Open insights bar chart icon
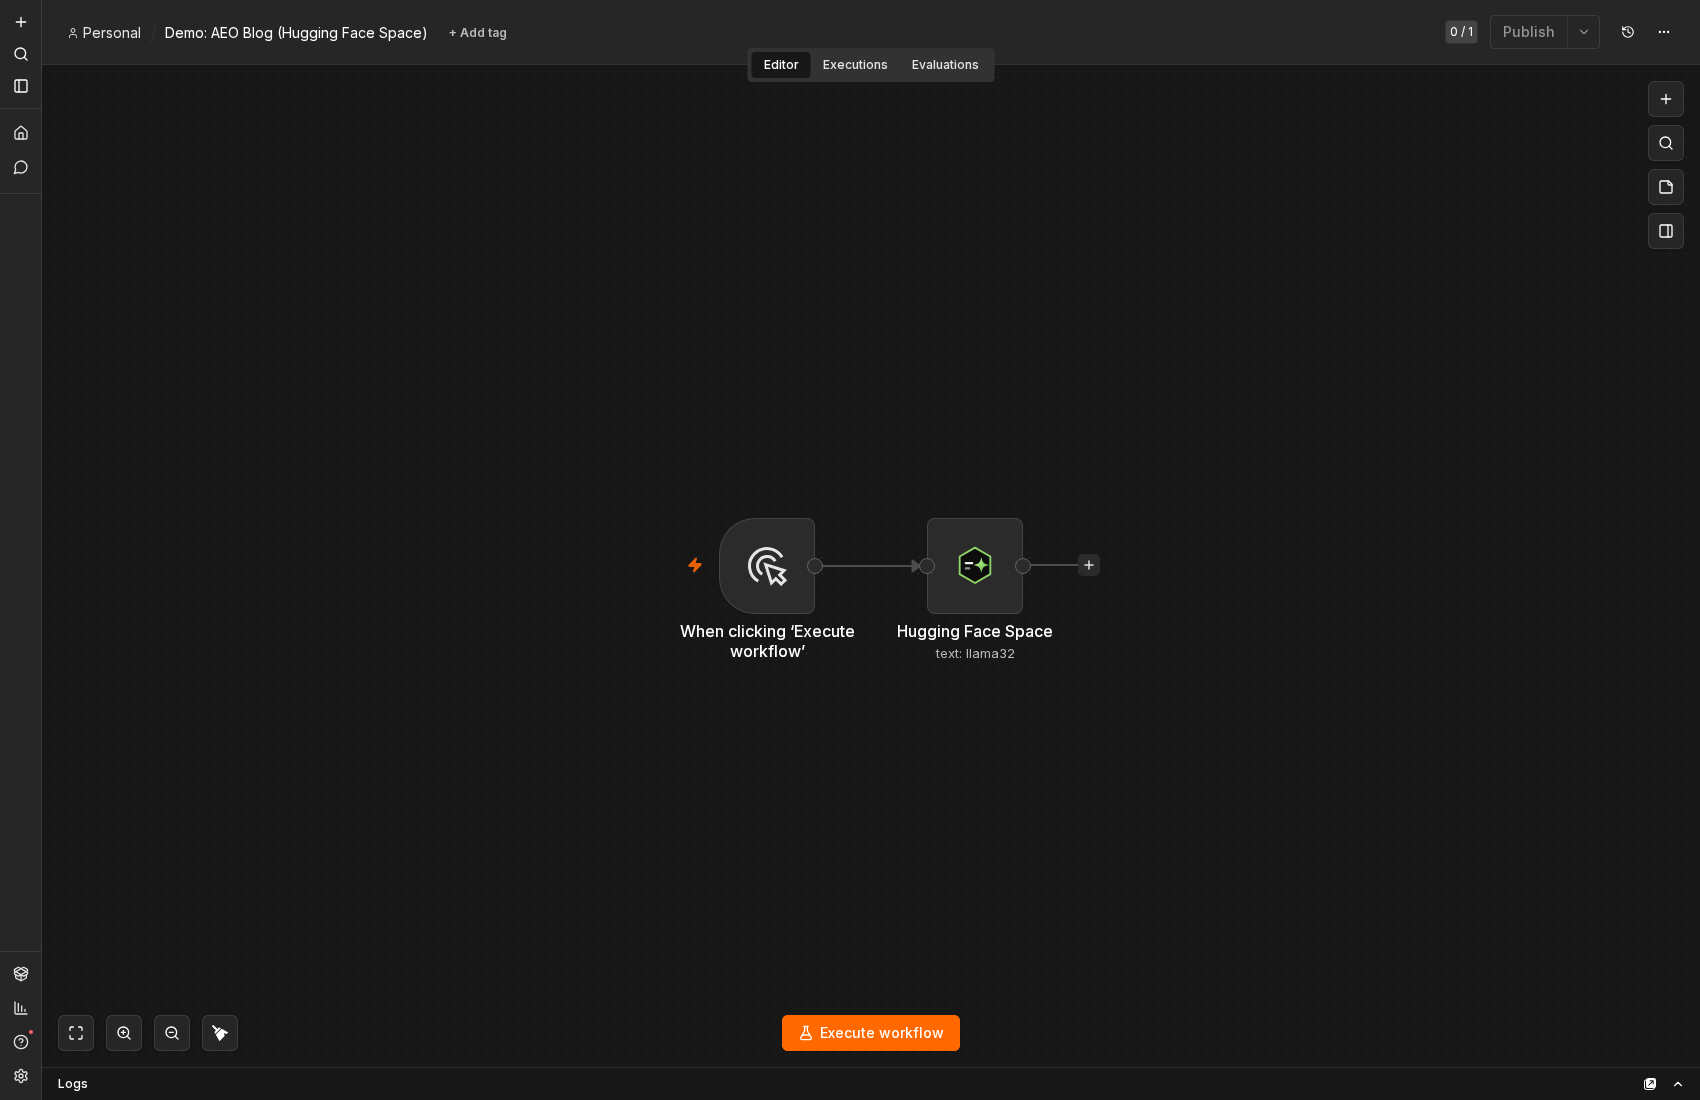 (20, 1008)
